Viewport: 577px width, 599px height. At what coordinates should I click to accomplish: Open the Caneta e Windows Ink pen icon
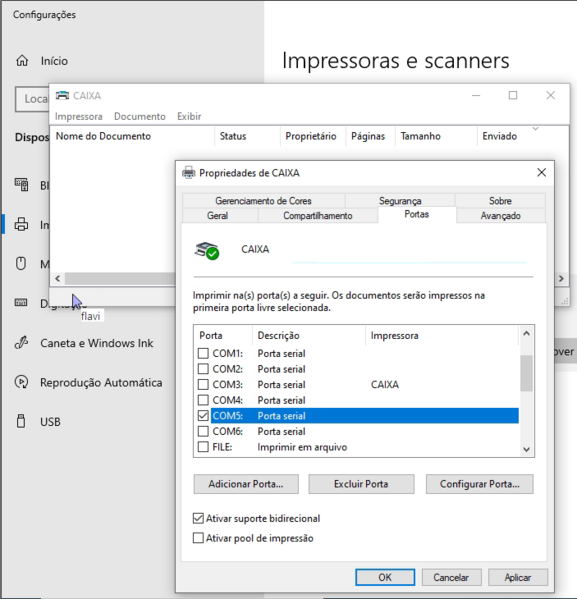[x=21, y=343]
